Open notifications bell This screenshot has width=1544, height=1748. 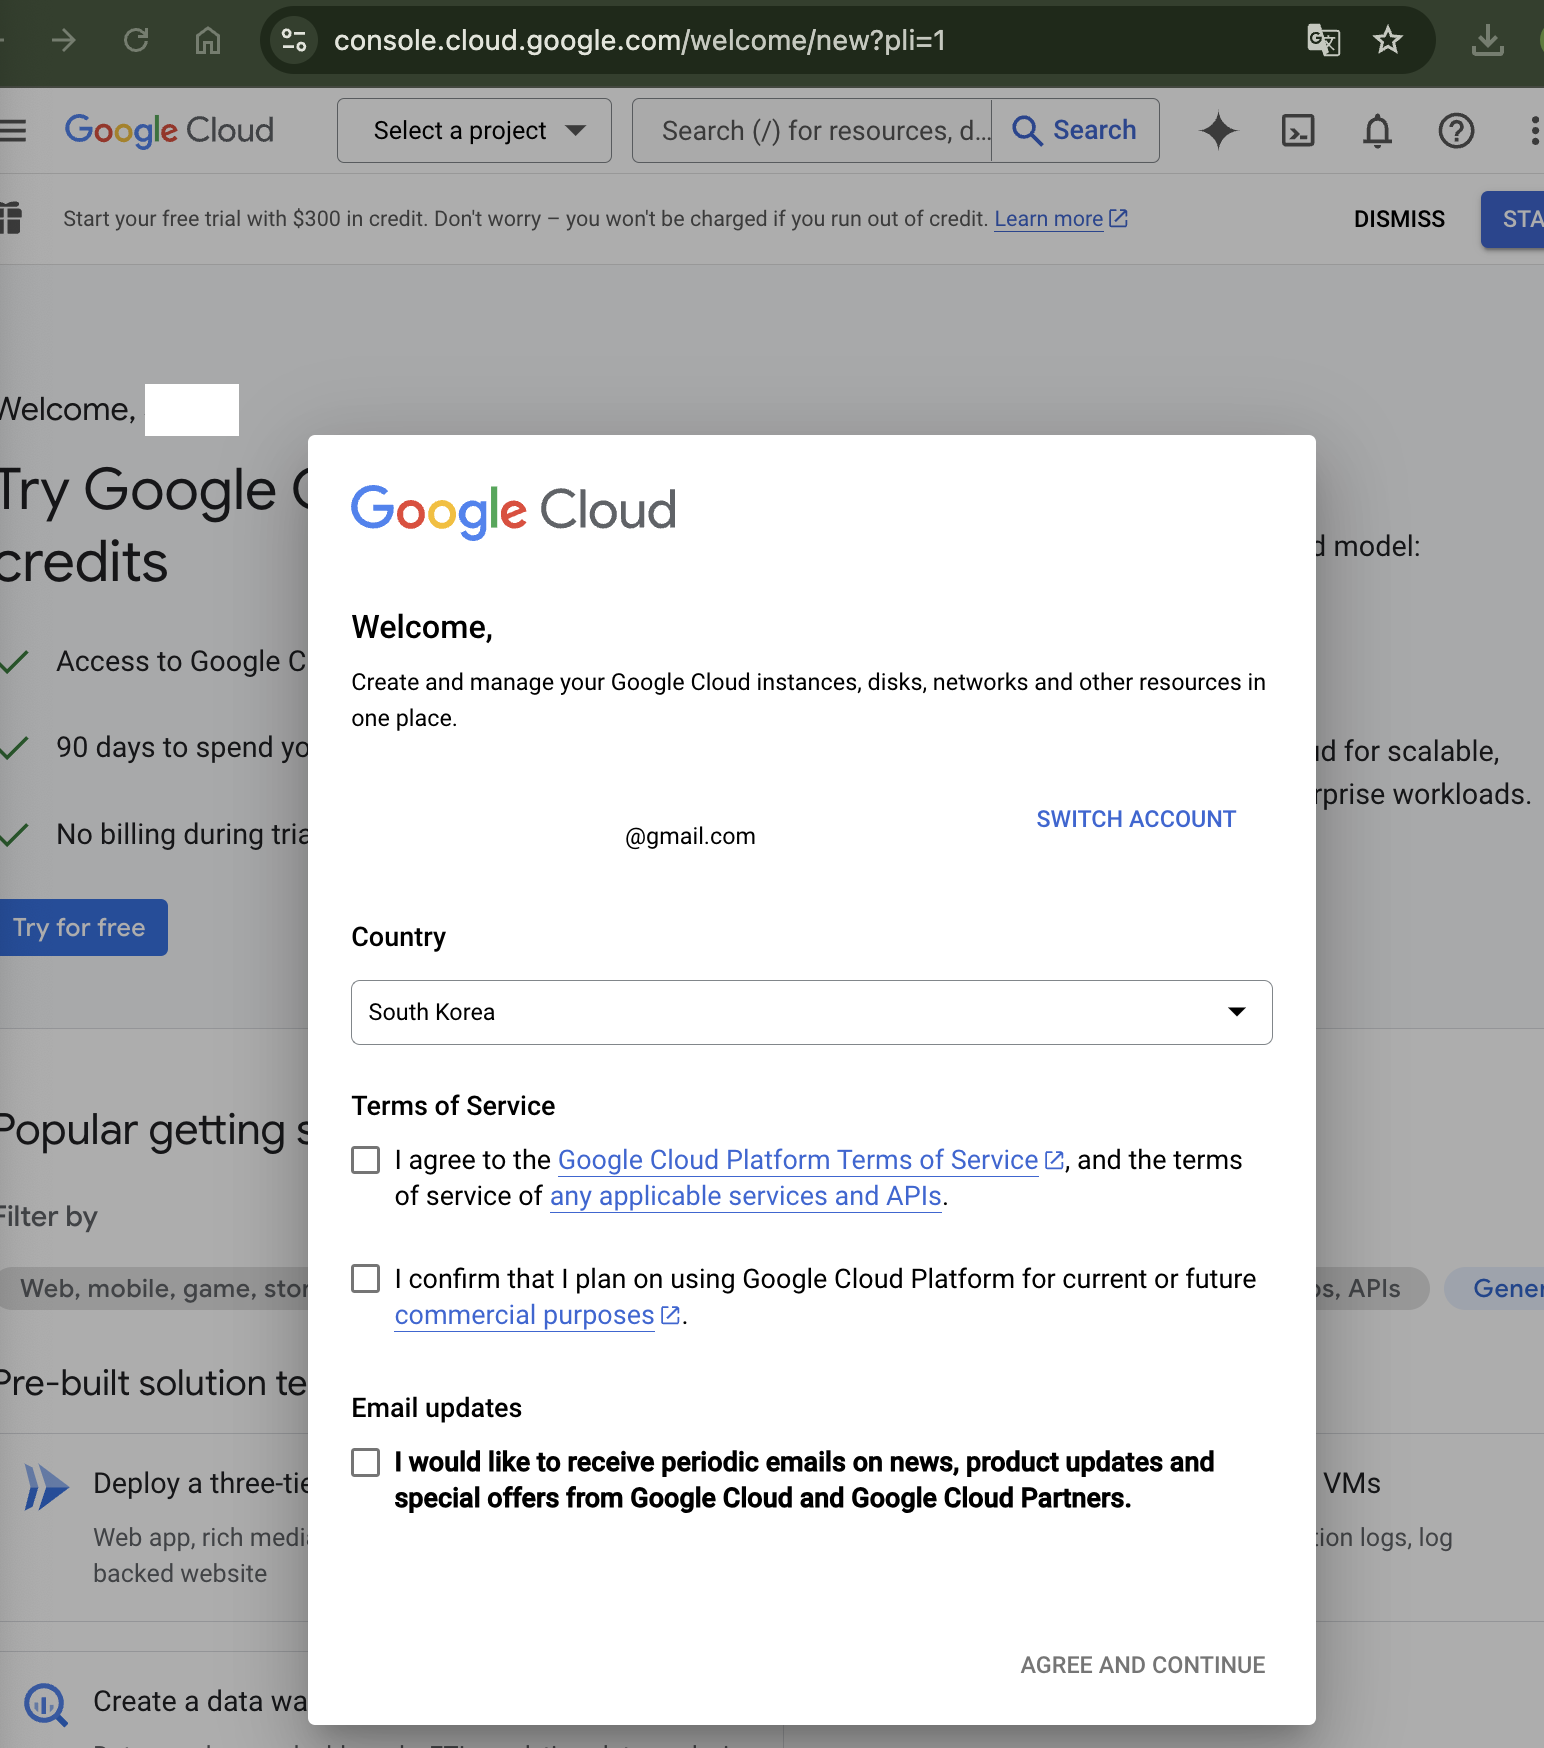[x=1377, y=130]
